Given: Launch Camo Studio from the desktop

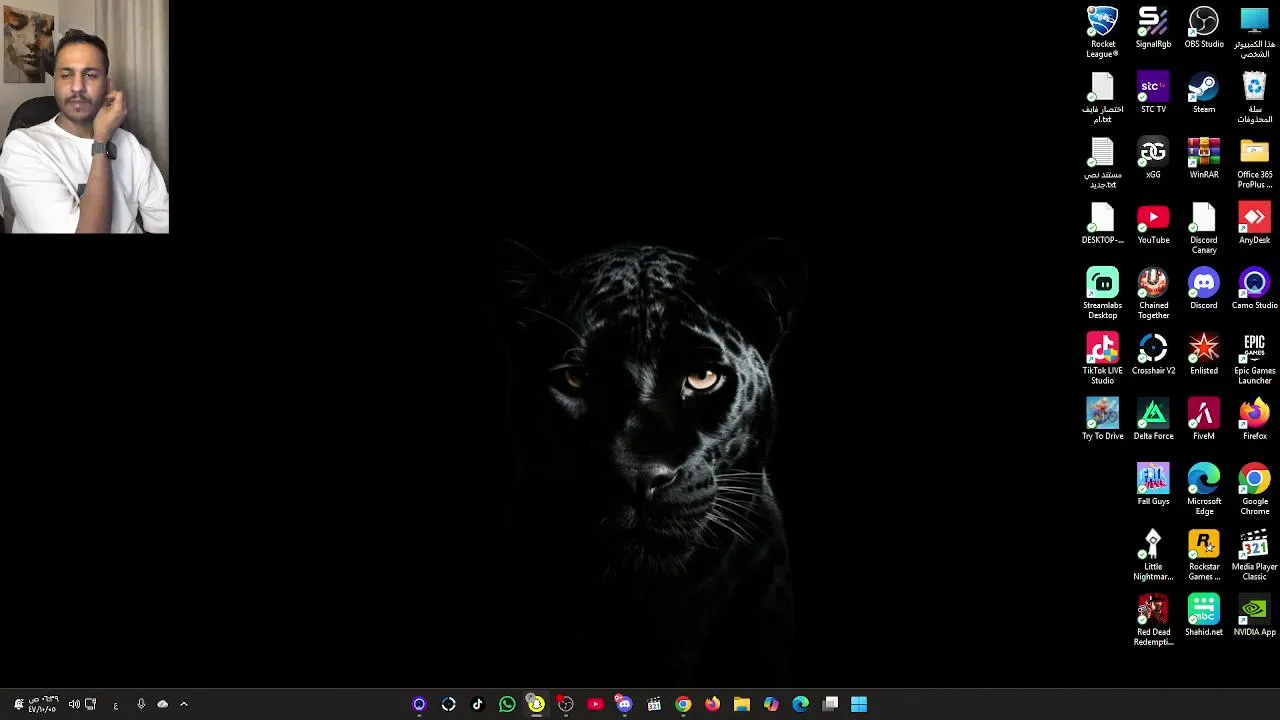Looking at the screenshot, I should [x=1254, y=289].
